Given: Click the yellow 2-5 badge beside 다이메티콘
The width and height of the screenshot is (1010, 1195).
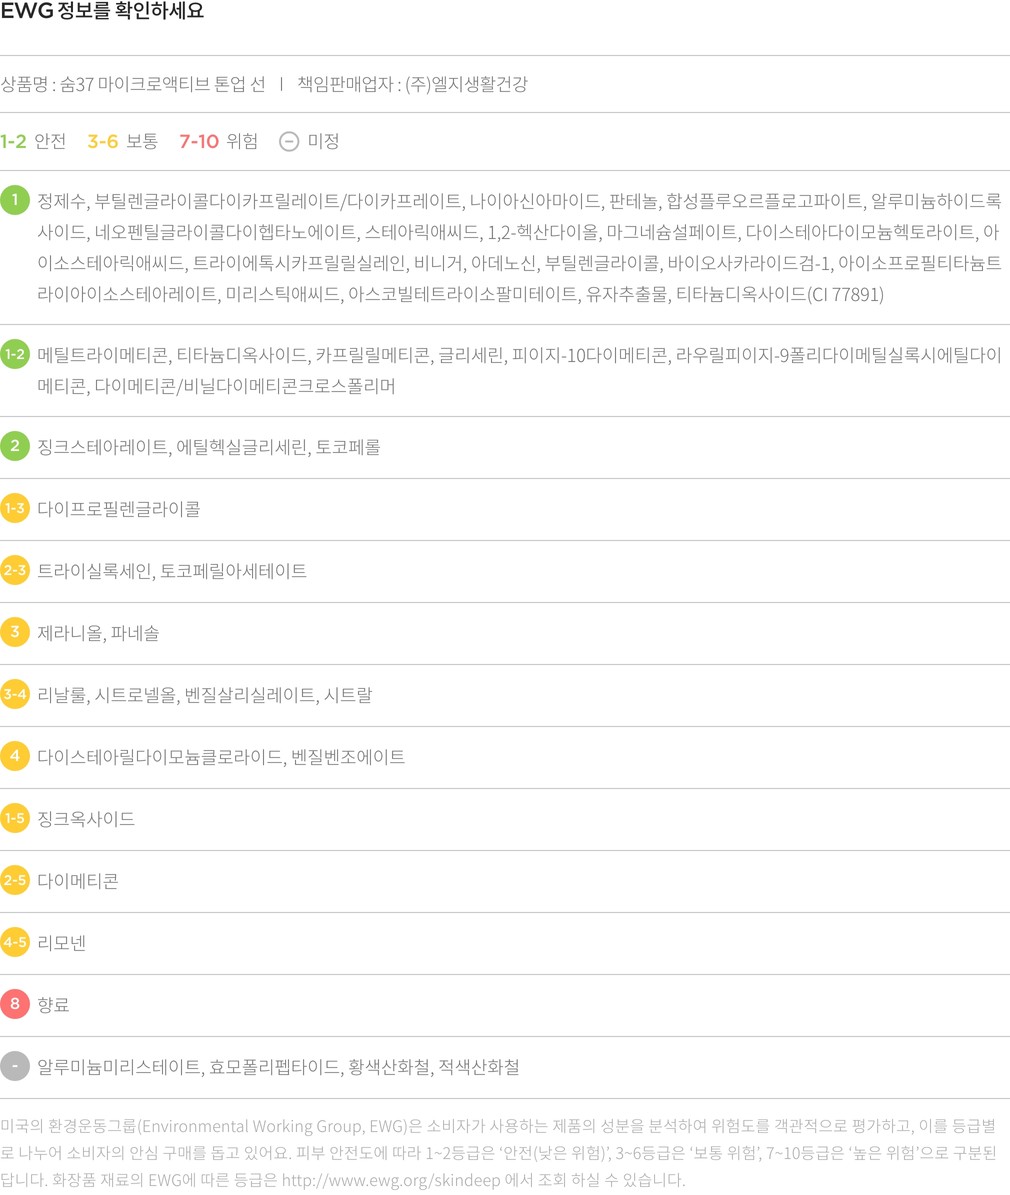Looking at the screenshot, I should point(15,880).
